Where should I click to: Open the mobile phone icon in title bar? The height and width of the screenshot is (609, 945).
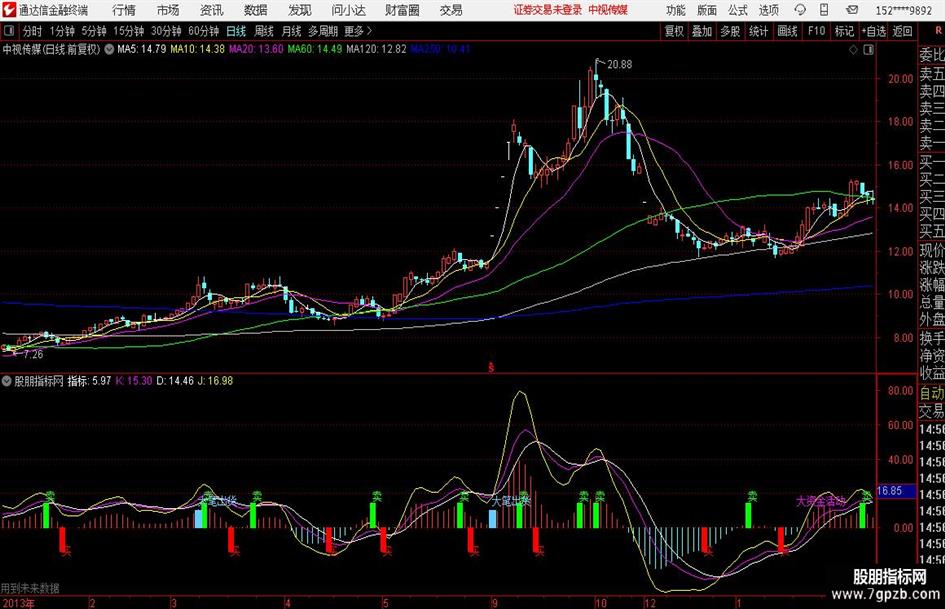click(824, 10)
